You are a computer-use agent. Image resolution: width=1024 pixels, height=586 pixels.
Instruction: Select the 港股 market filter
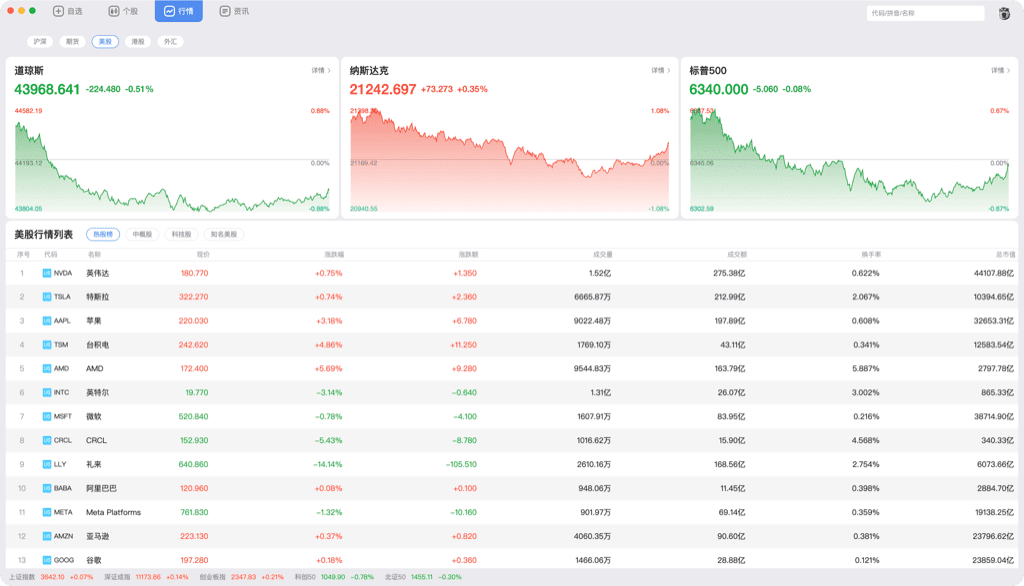pyautogui.click(x=138, y=42)
